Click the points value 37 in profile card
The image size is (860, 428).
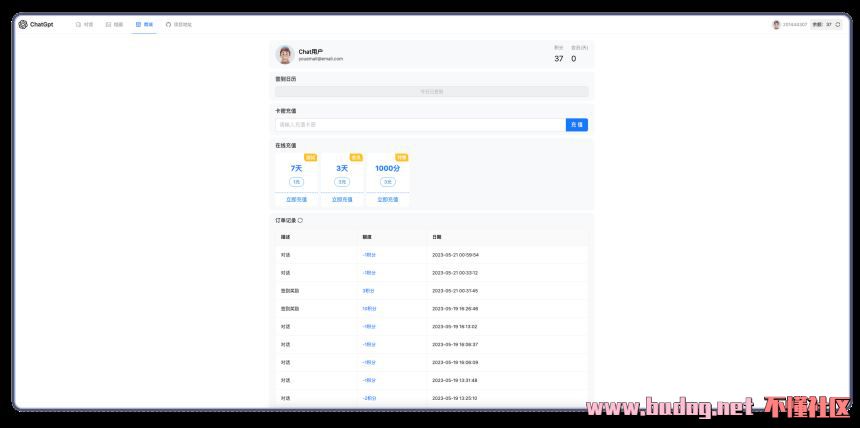click(558, 59)
